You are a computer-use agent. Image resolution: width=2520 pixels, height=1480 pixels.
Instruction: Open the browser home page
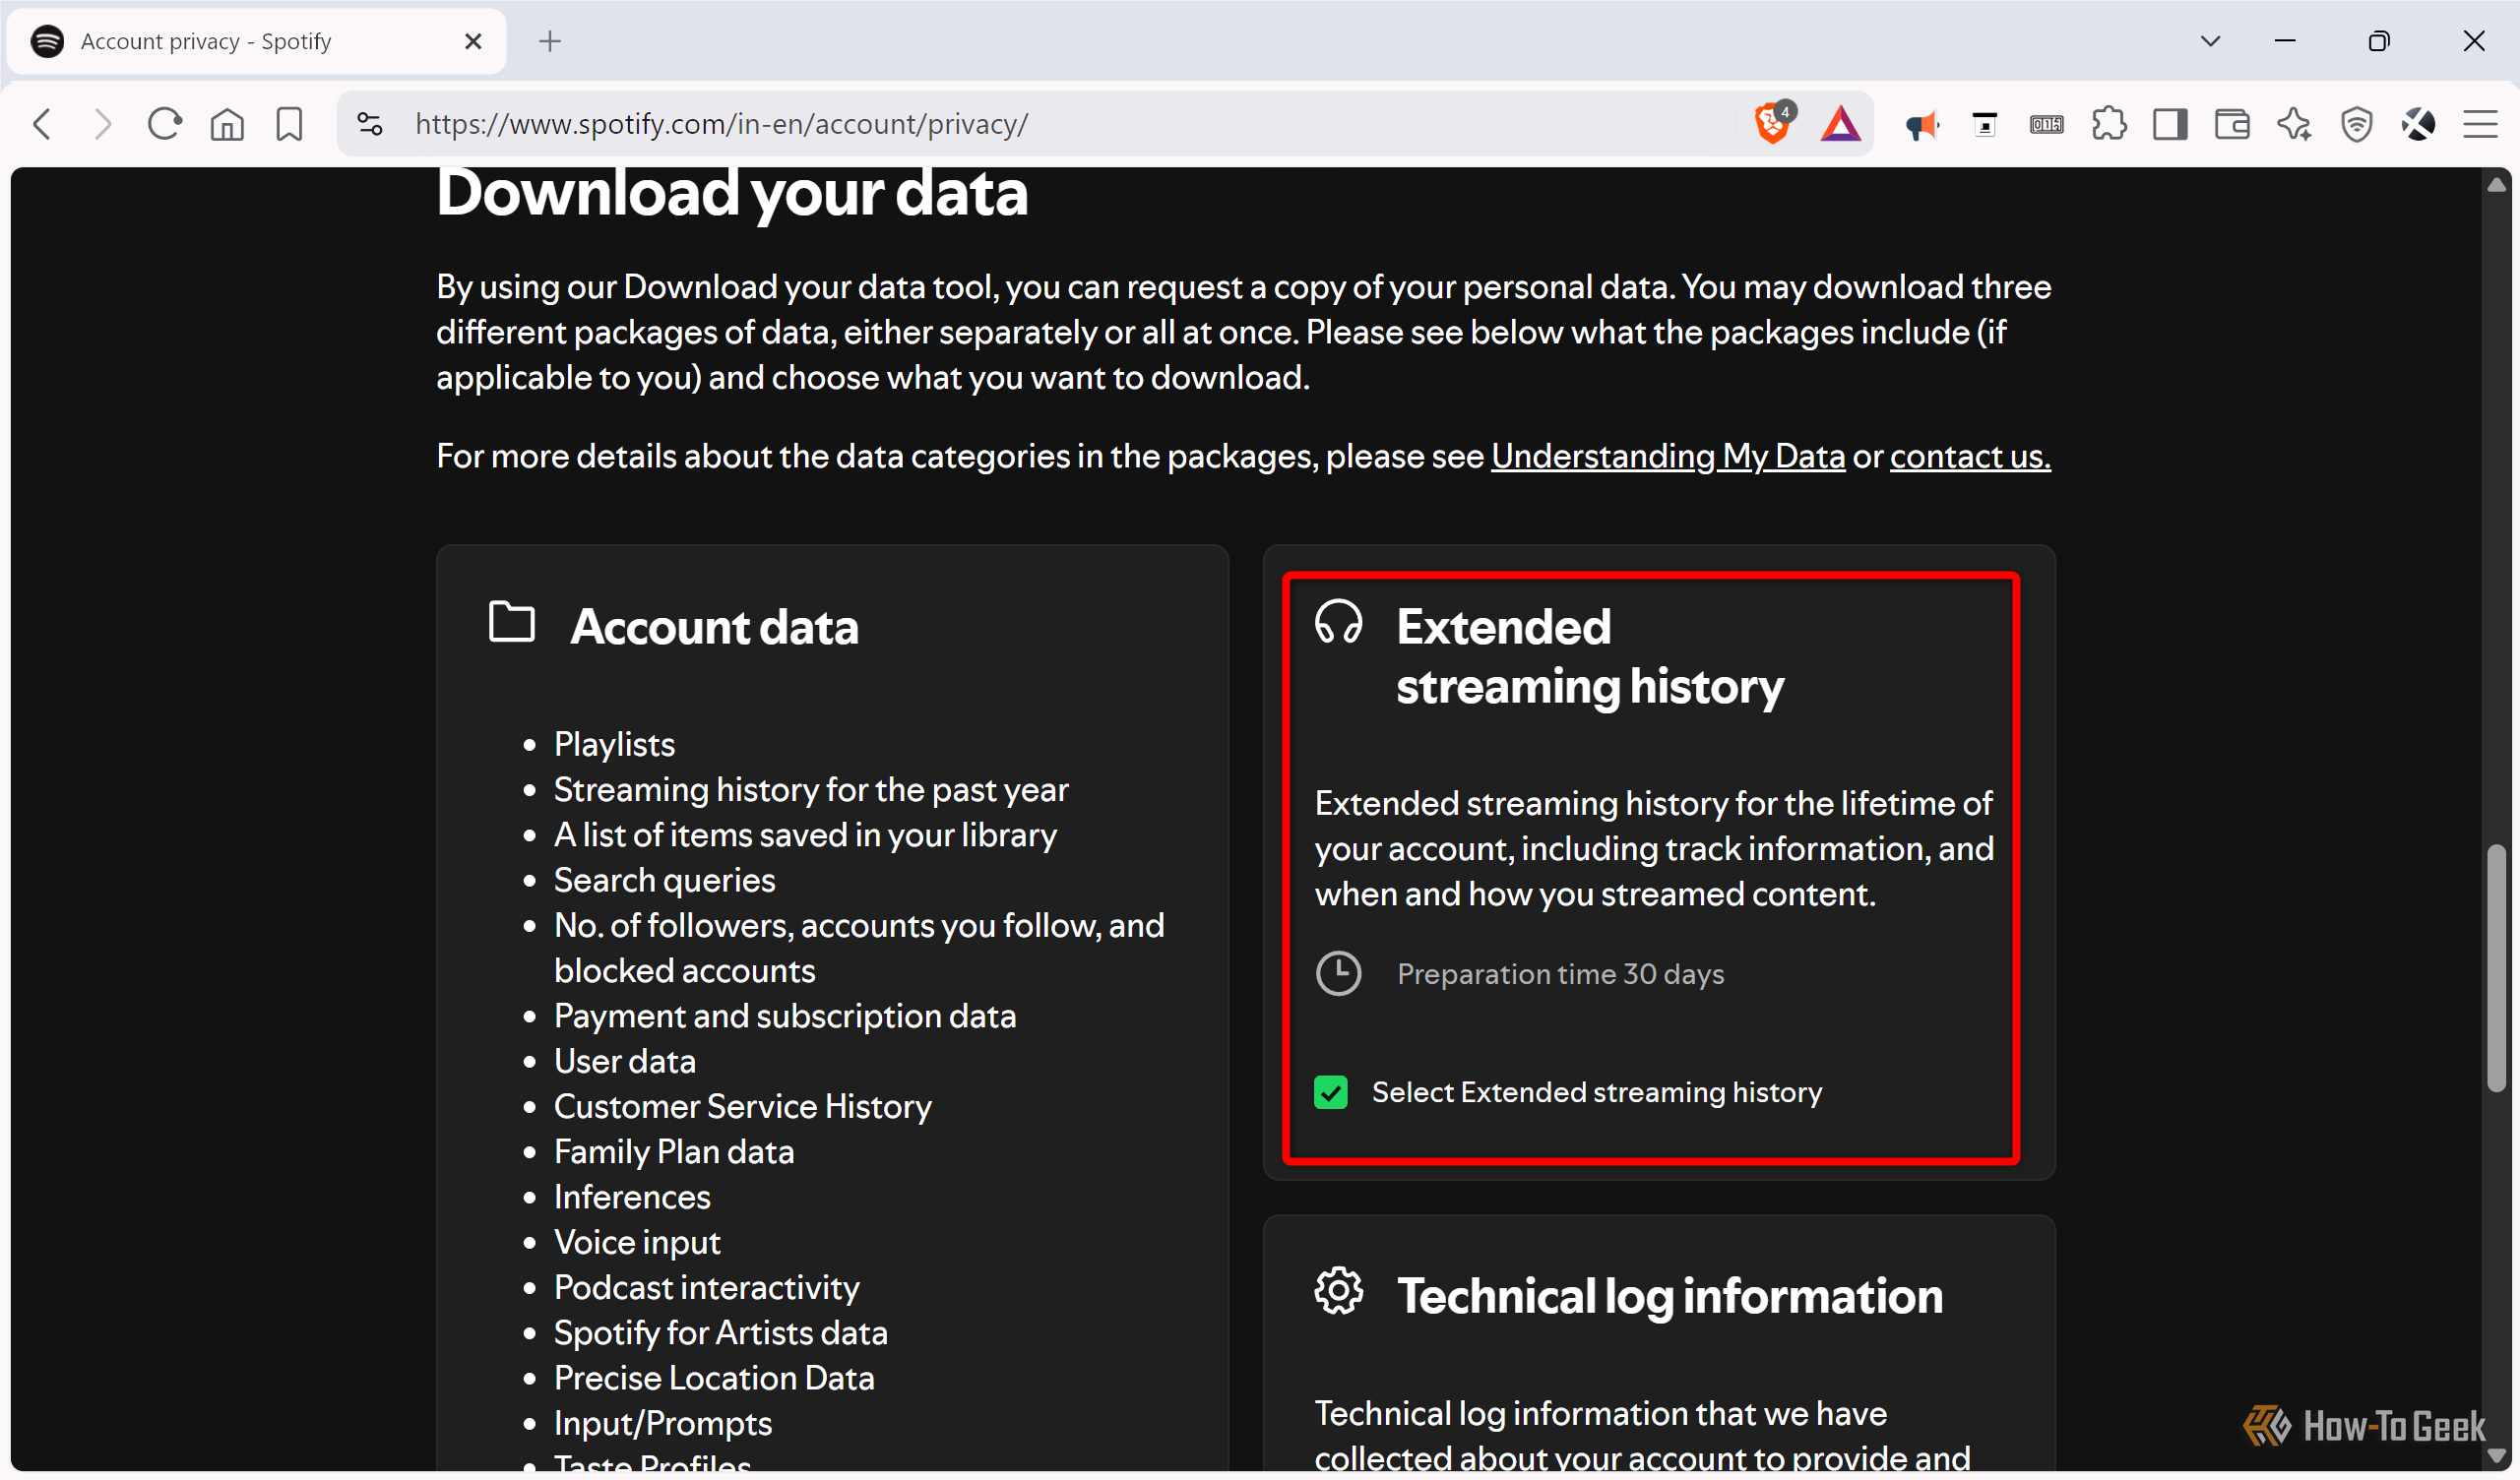click(x=227, y=124)
